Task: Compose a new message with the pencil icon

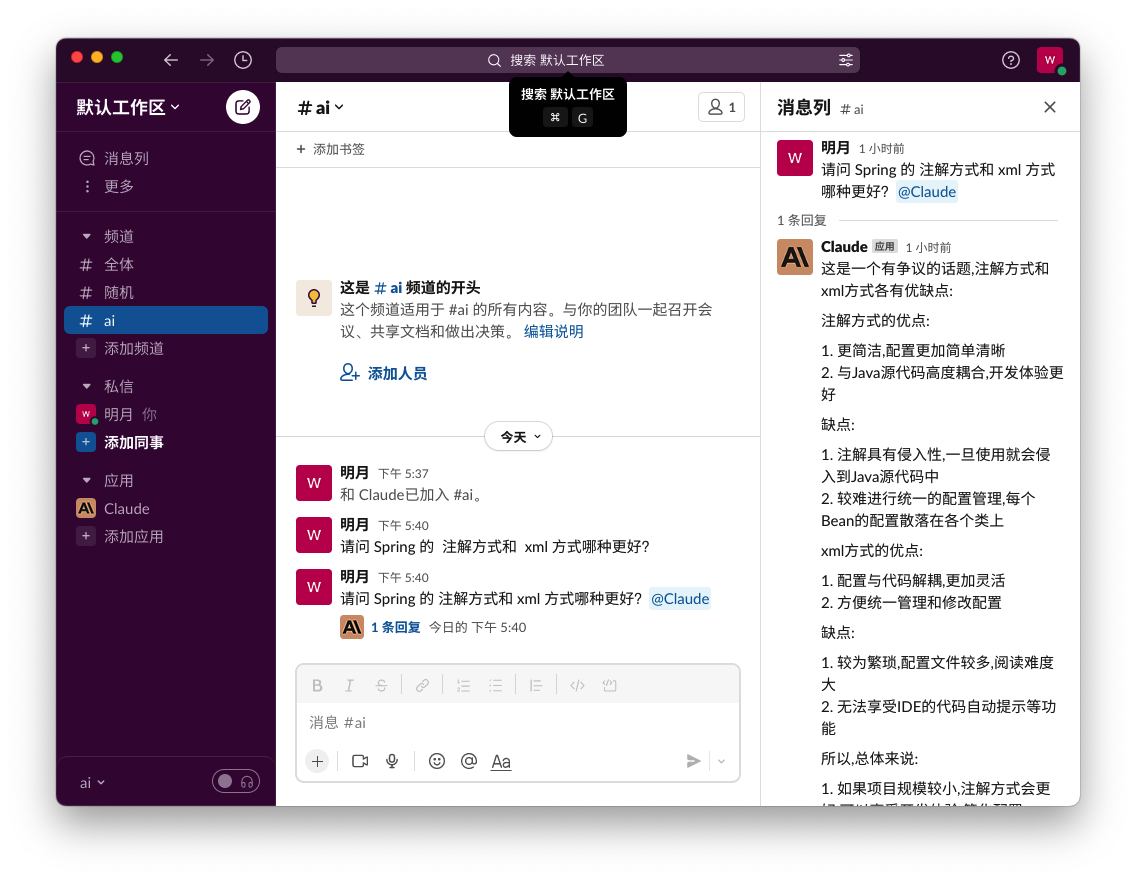Action: point(243,107)
